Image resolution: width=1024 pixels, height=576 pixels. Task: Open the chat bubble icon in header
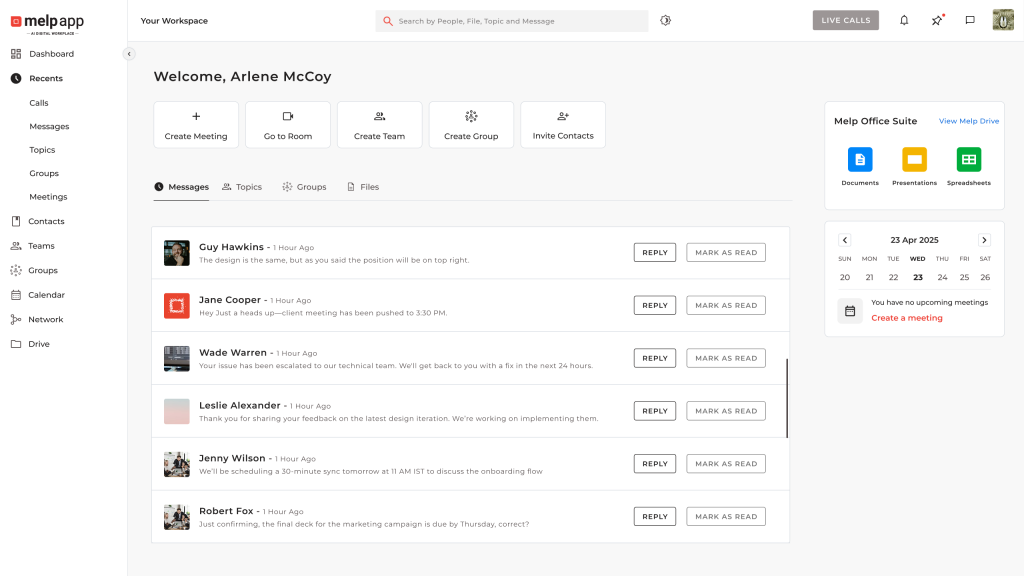[x=970, y=20]
